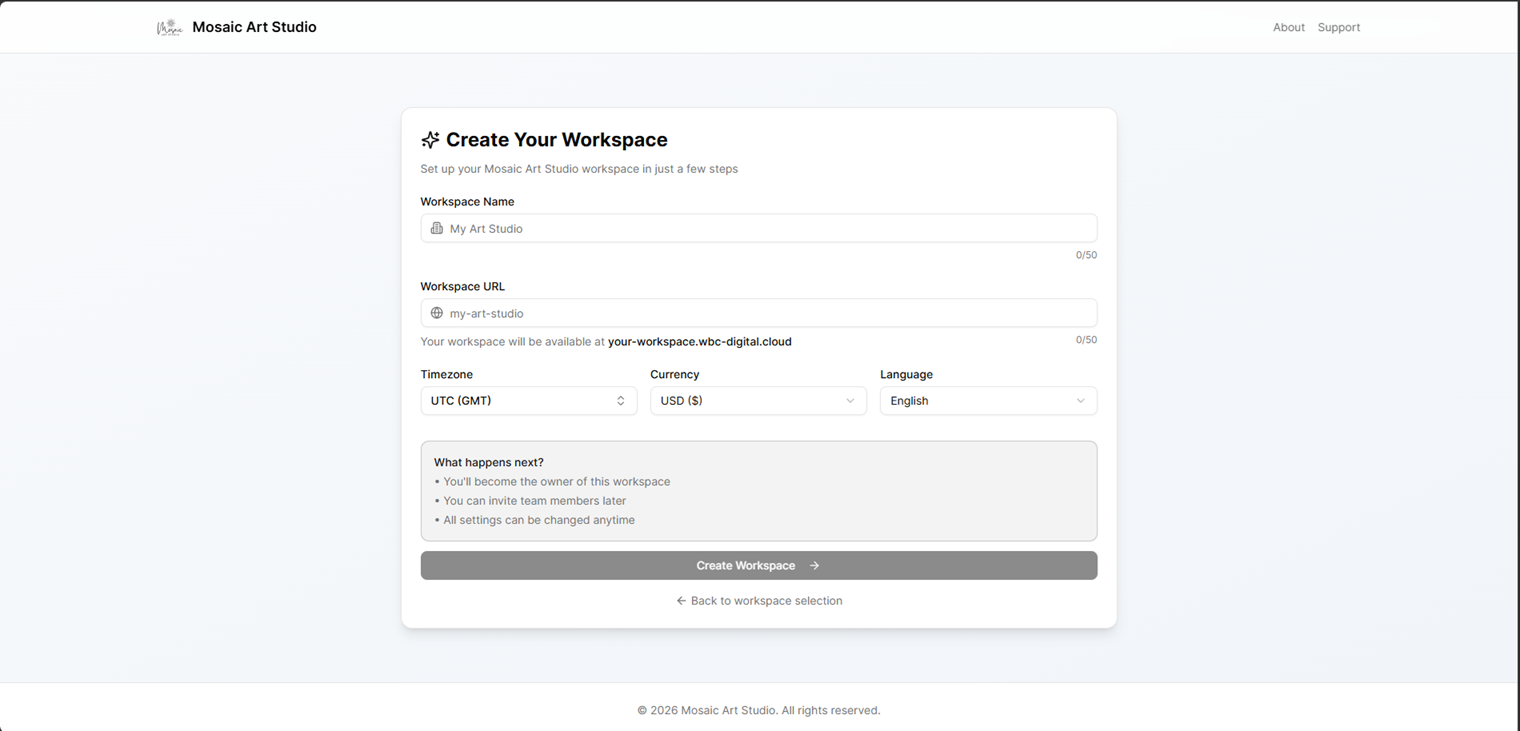Click the 0/50 character counter under Workspace Name
Screen dimensions: 1520x731
point(1086,255)
